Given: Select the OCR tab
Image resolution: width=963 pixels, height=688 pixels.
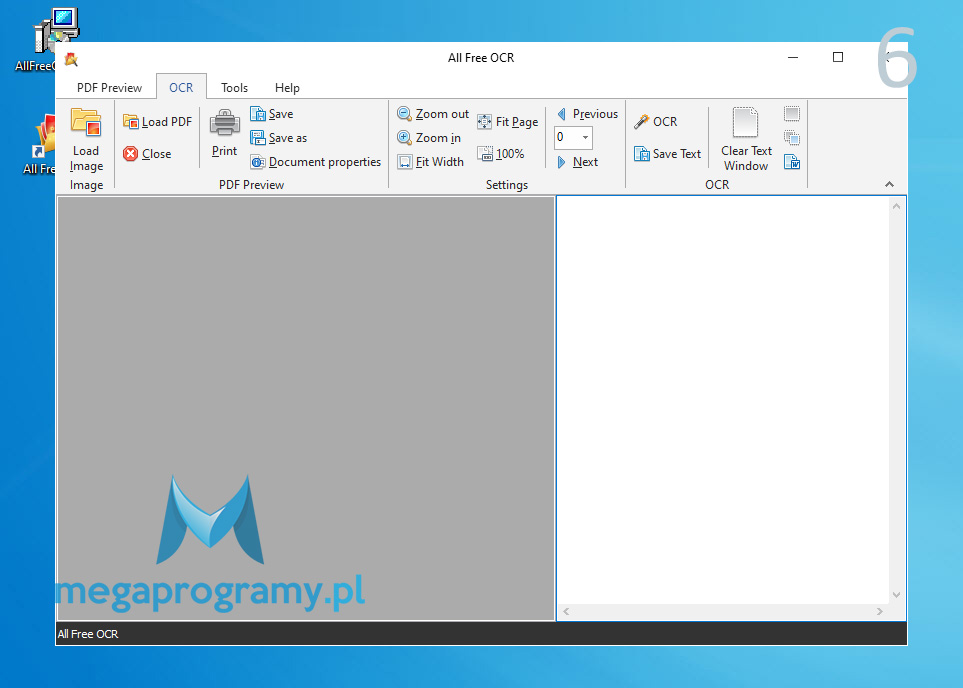Looking at the screenshot, I should 181,87.
